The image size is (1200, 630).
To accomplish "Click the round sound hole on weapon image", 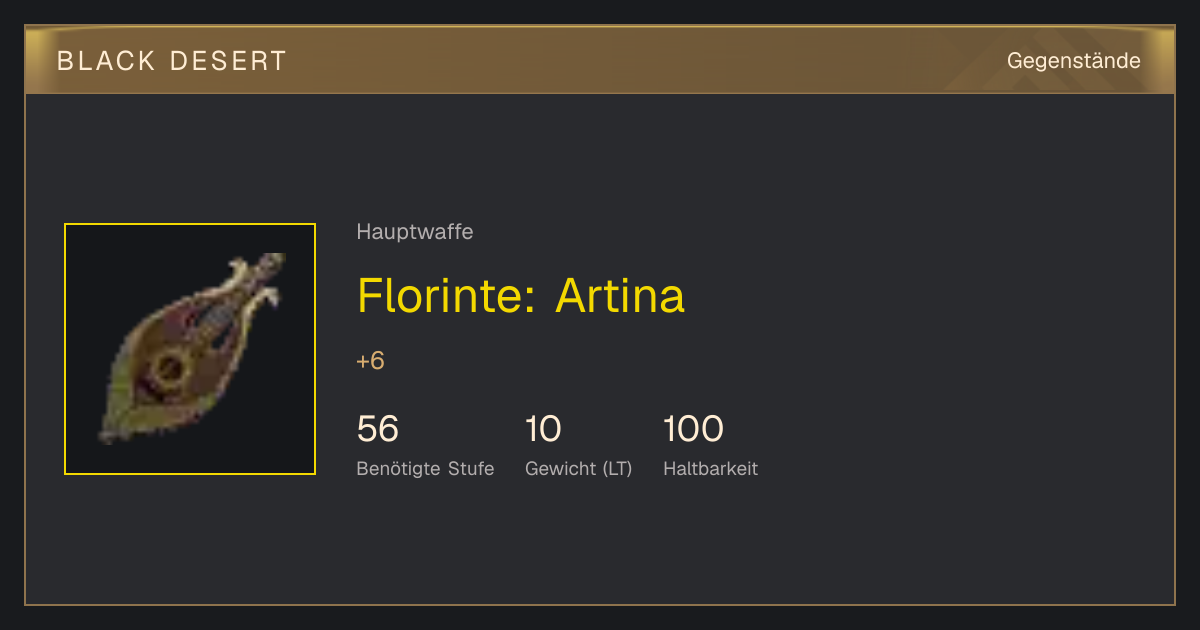I will click(169, 369).
